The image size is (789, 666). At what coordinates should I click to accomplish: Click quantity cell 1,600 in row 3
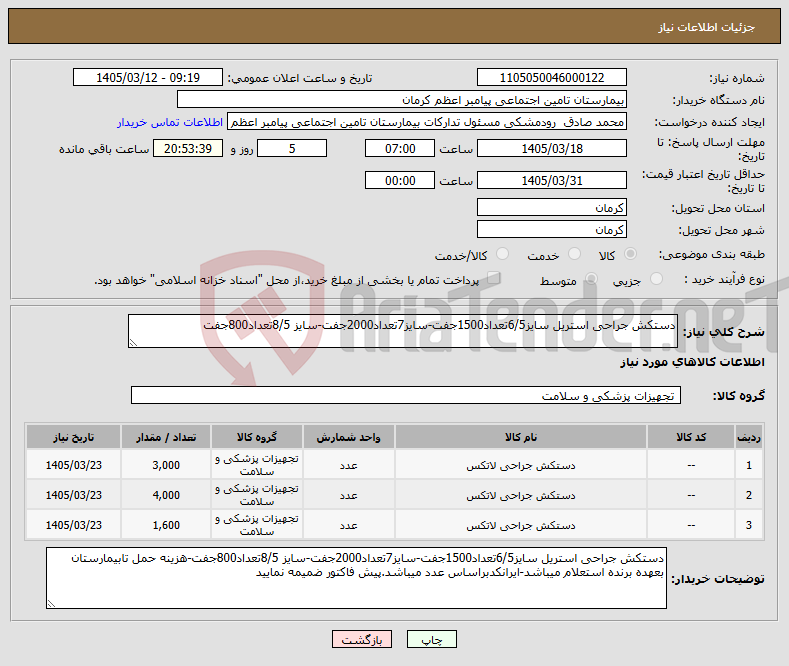click(166, 525)
